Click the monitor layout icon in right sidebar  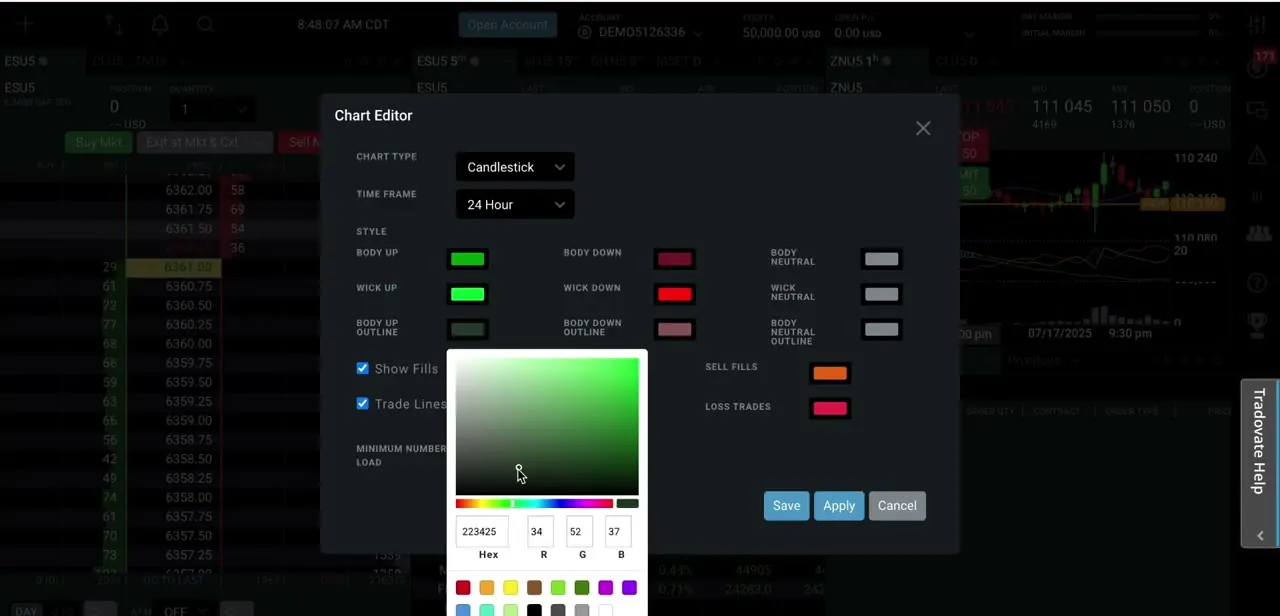1258,110
